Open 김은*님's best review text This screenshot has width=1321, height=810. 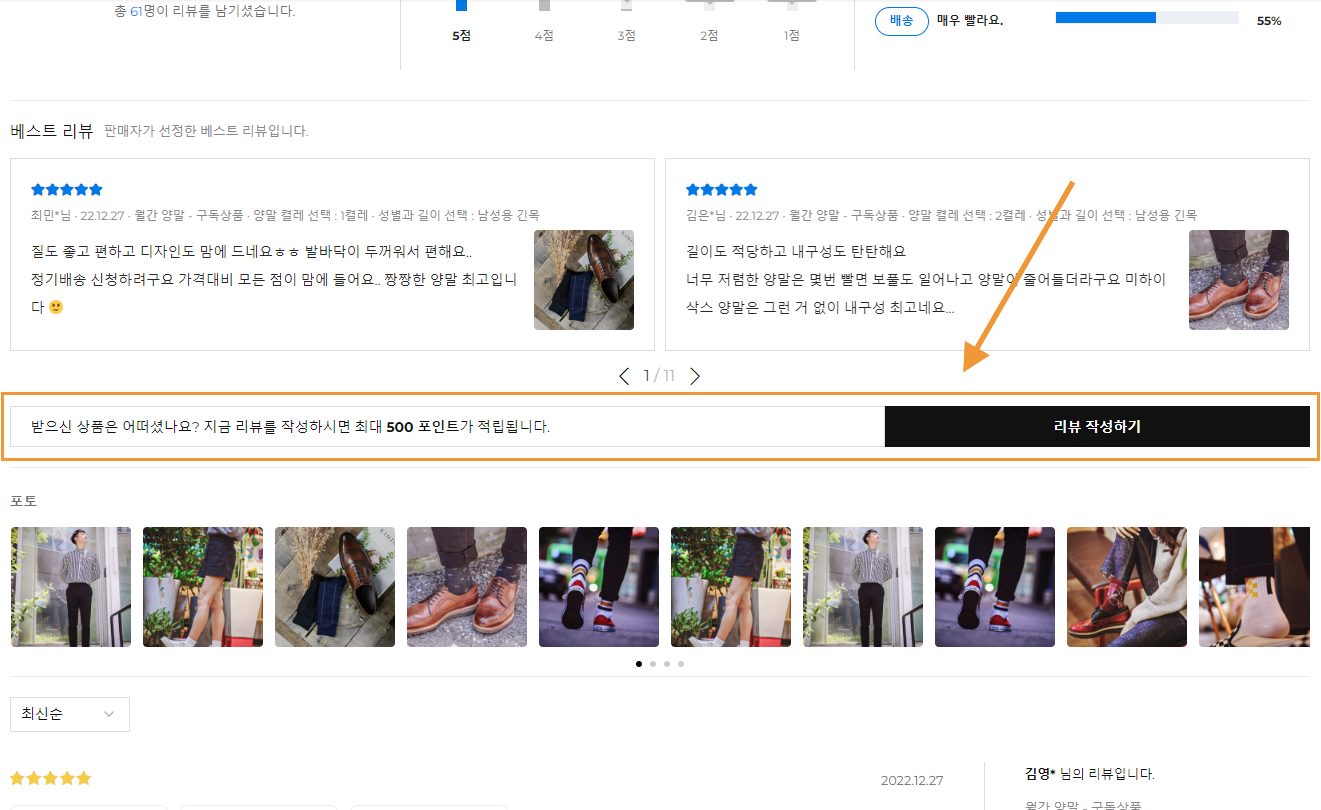pyautogui.click(x=925, y=279)
